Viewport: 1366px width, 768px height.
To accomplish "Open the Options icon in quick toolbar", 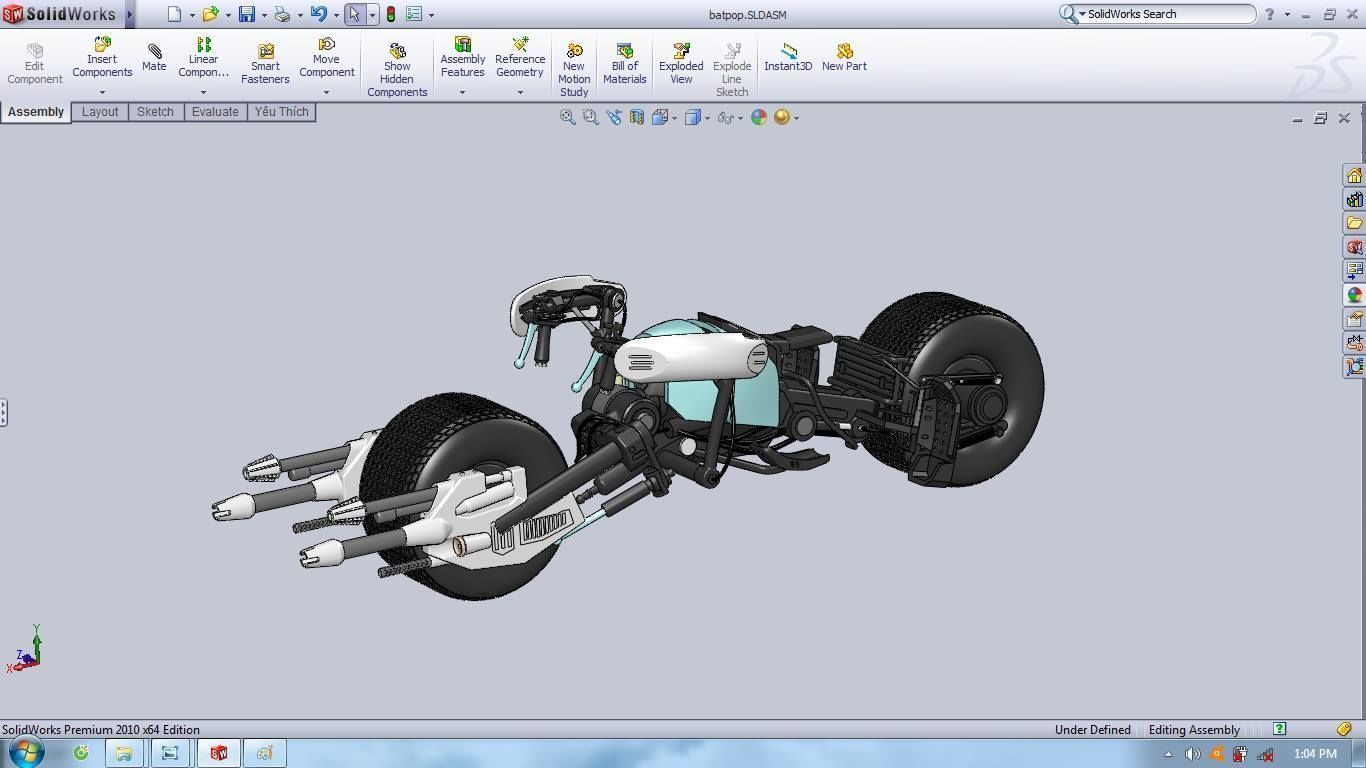I will point(414,14).
